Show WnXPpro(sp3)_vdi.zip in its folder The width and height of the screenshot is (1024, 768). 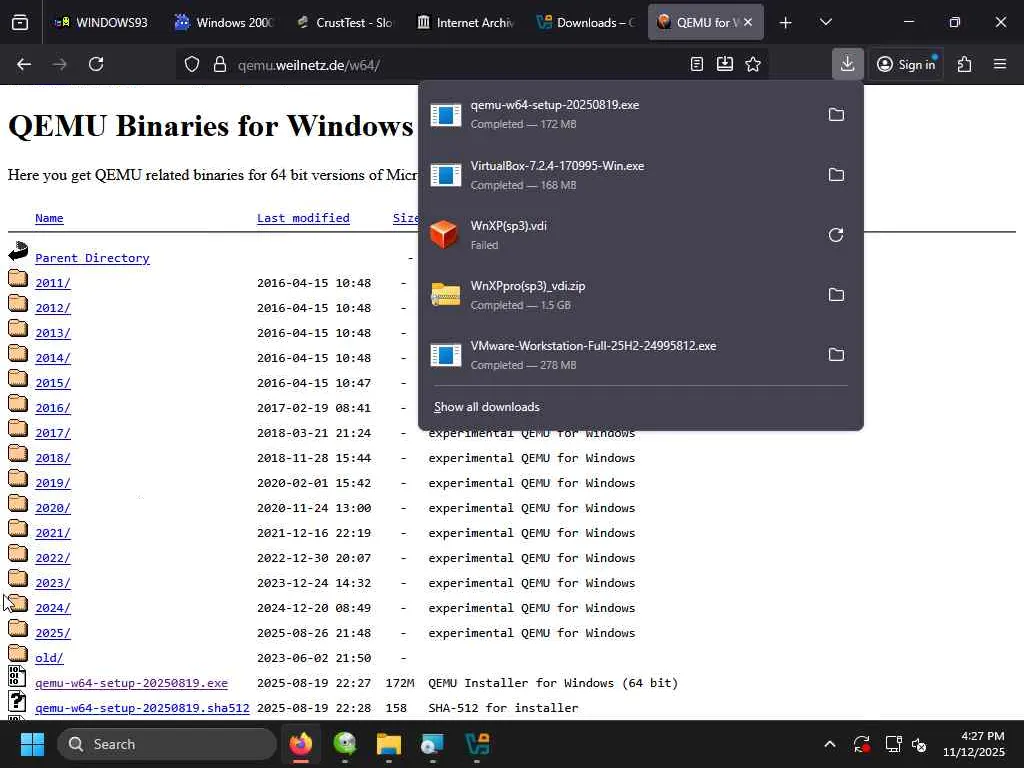coord(836,295)
